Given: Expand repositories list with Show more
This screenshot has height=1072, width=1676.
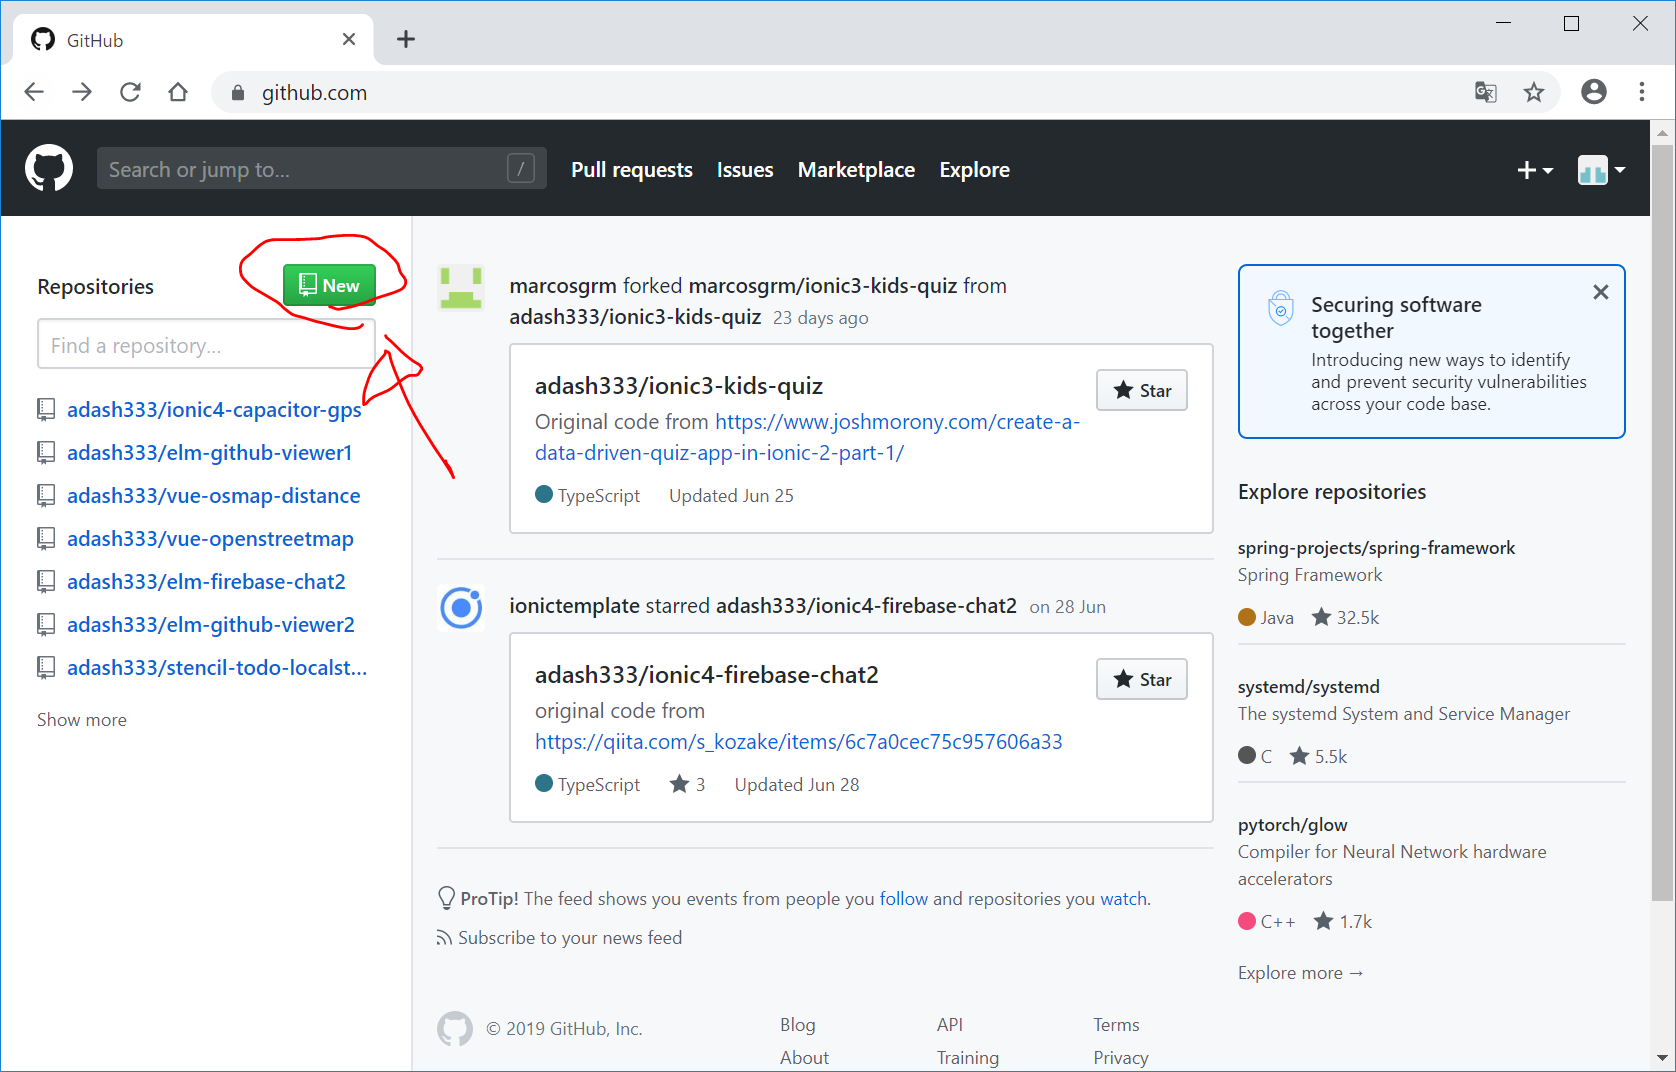Looking at the screenshot, I should pyautogui.click(x=82, y=720).
